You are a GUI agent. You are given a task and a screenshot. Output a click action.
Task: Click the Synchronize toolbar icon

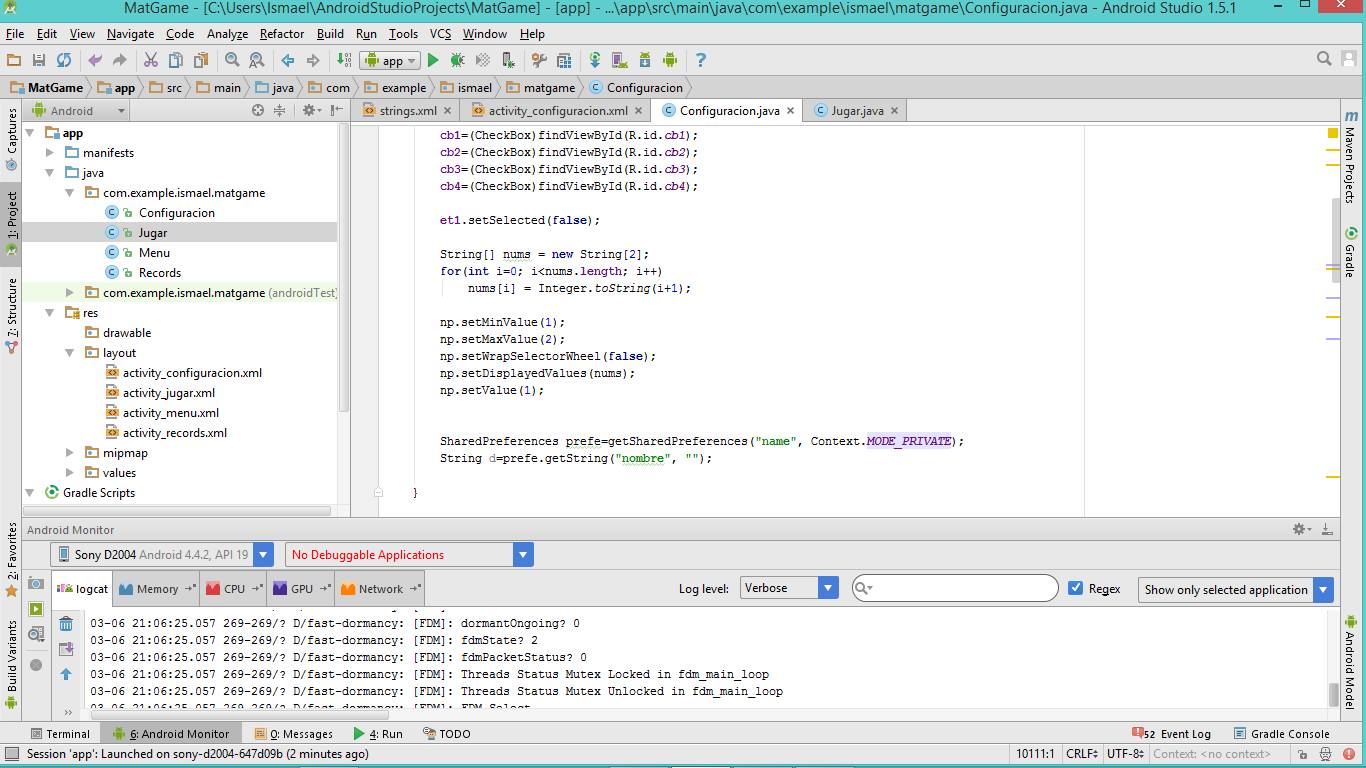[64, 60]
